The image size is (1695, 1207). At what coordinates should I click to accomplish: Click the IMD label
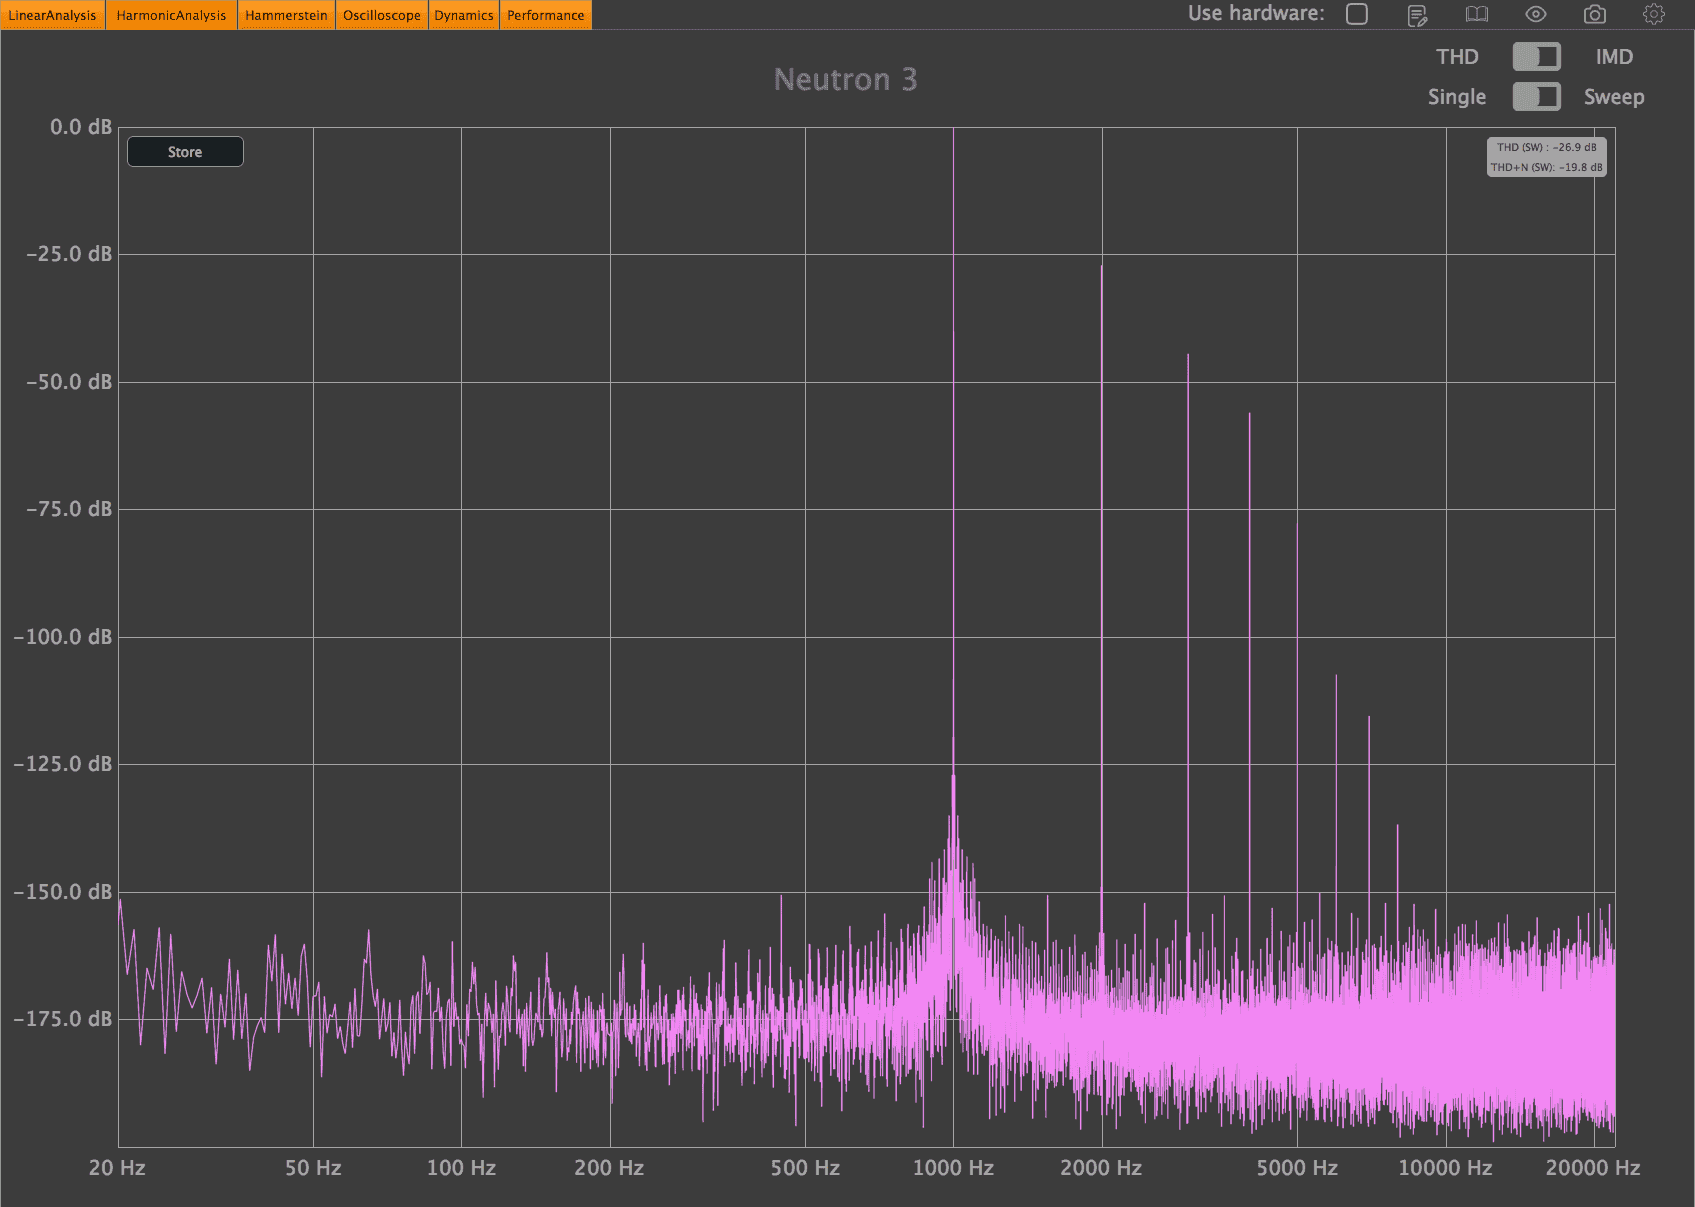pyautogui.click(x=1614, y=57)
